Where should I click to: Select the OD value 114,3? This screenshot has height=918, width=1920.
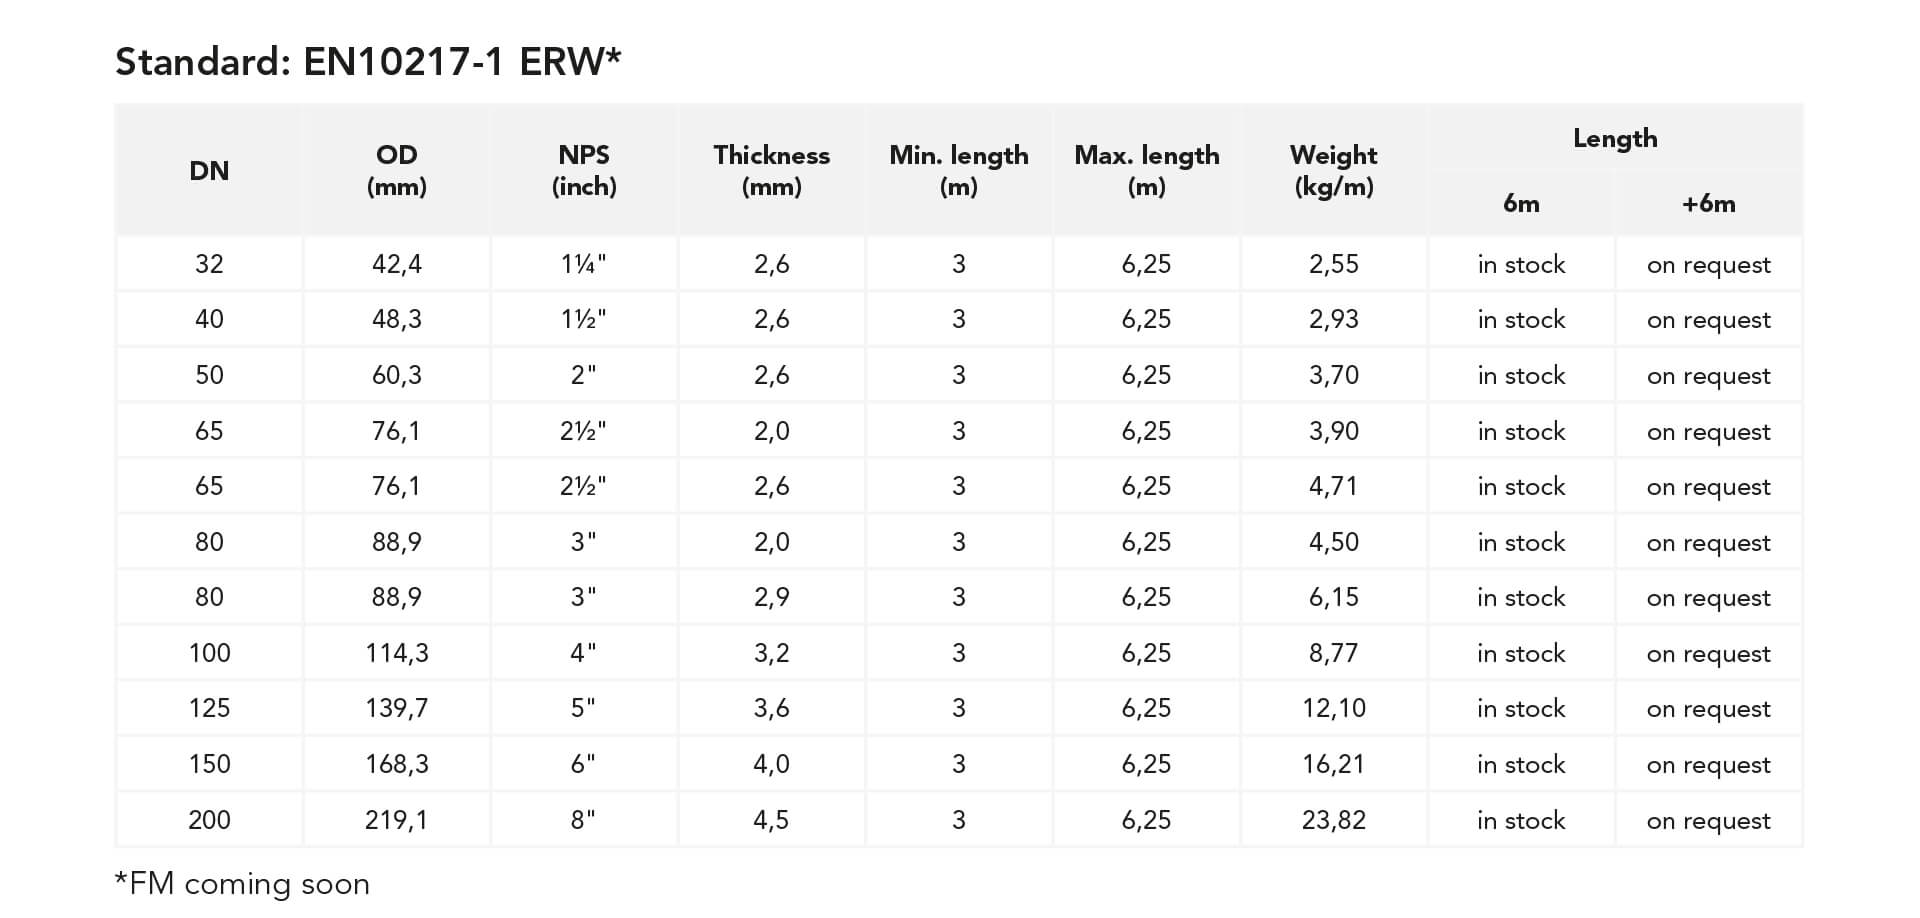coord(397,653)
